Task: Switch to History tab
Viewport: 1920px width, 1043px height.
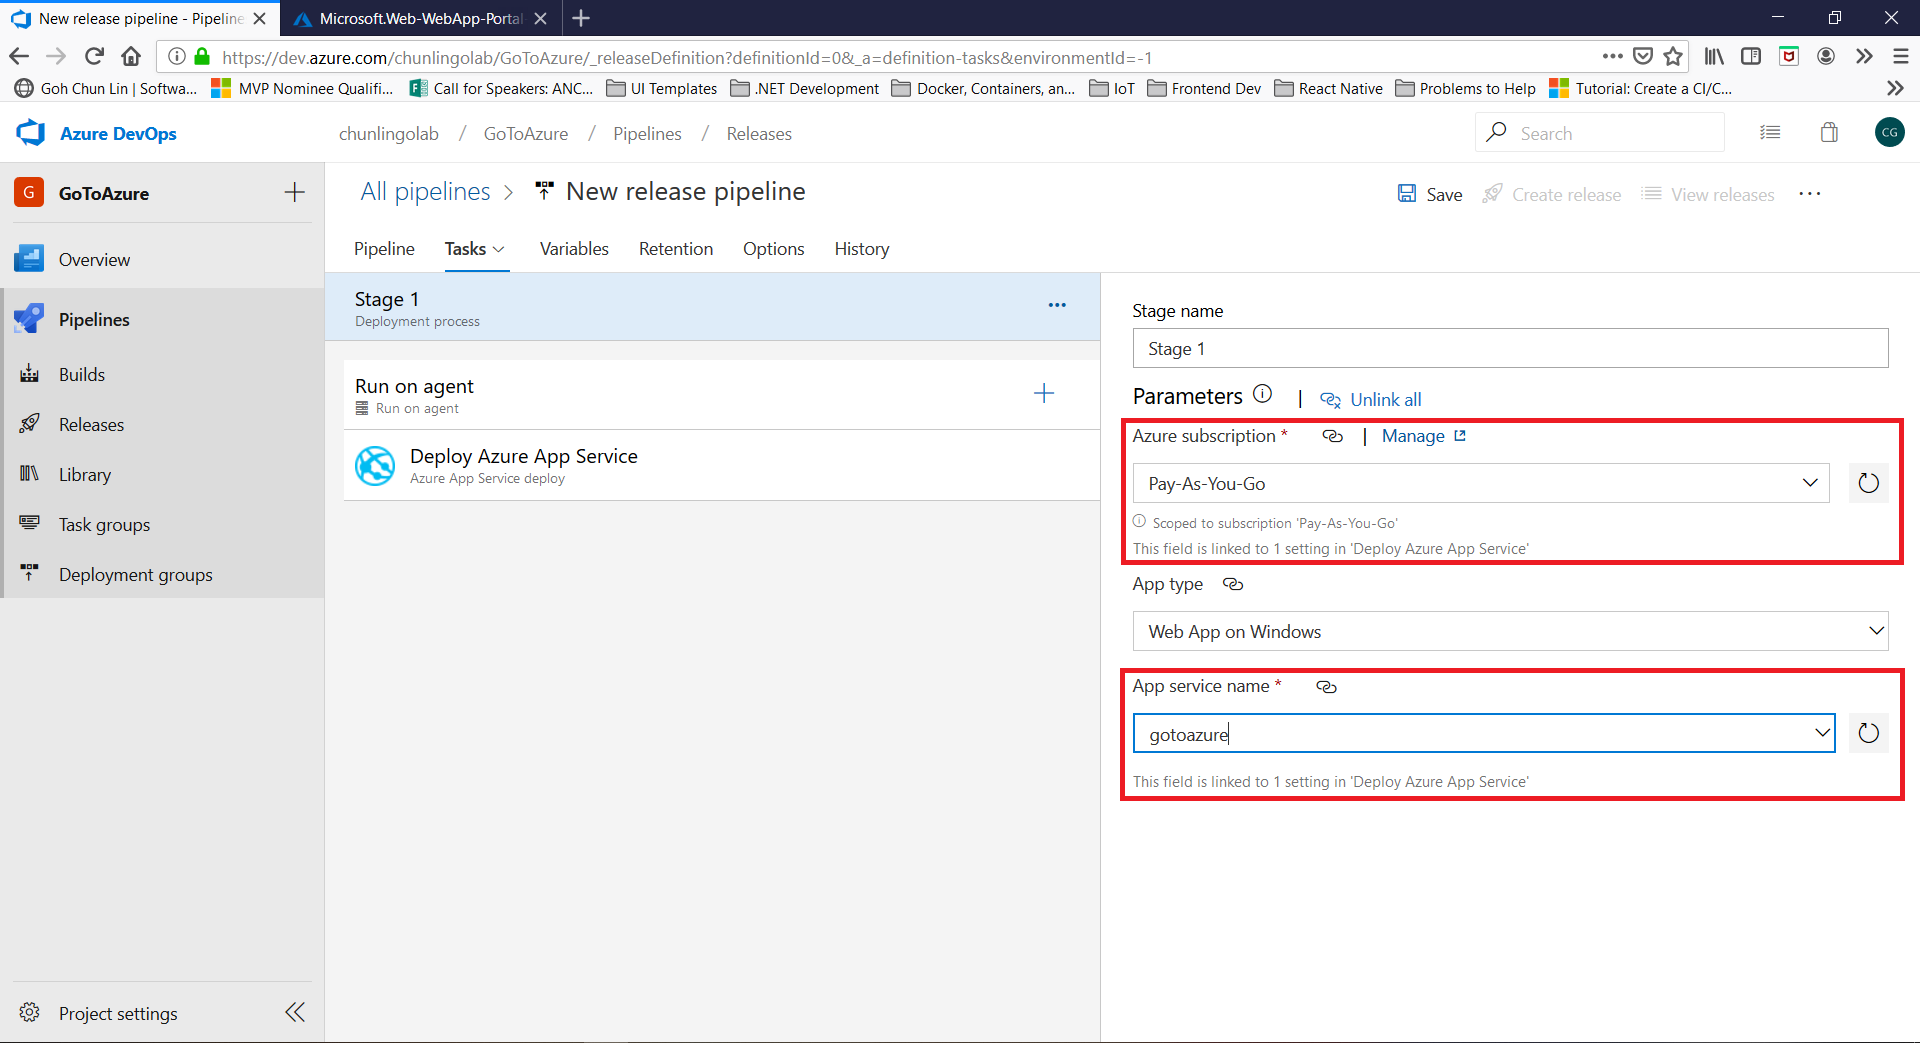Action: 862,248
